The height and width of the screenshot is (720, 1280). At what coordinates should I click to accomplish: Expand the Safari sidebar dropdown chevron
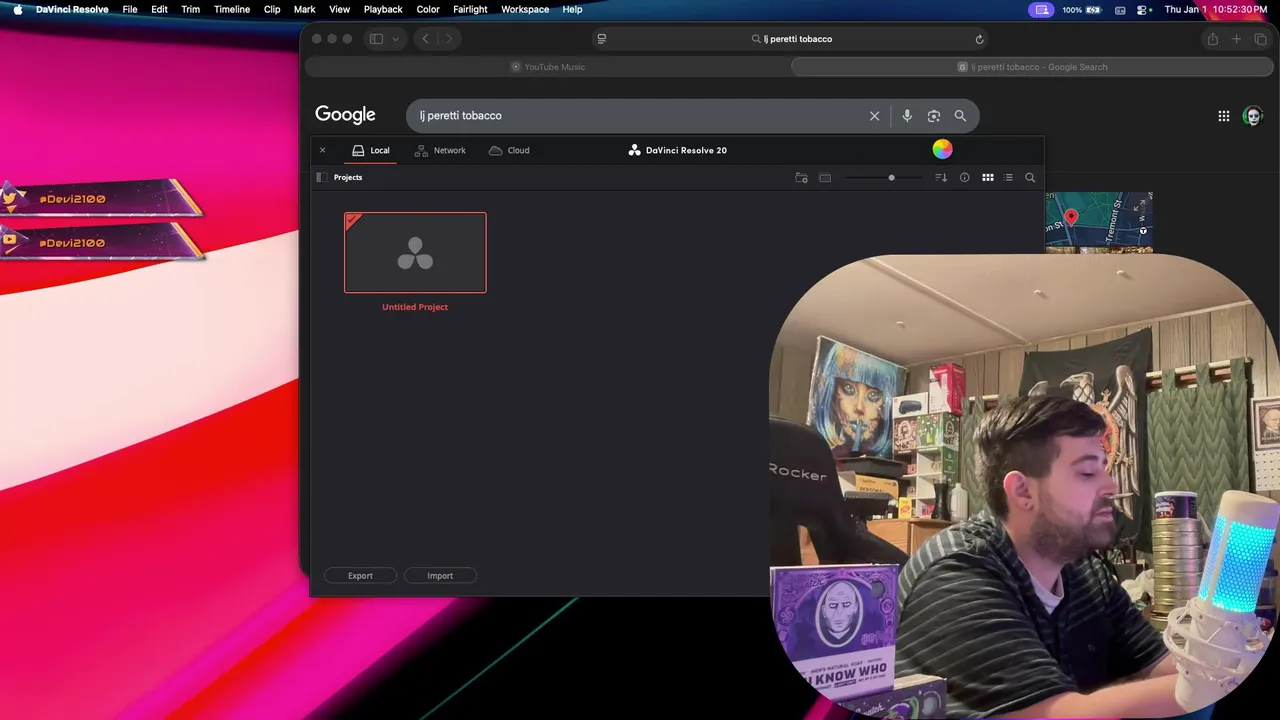pyautogui.click(x=396, y=39)
